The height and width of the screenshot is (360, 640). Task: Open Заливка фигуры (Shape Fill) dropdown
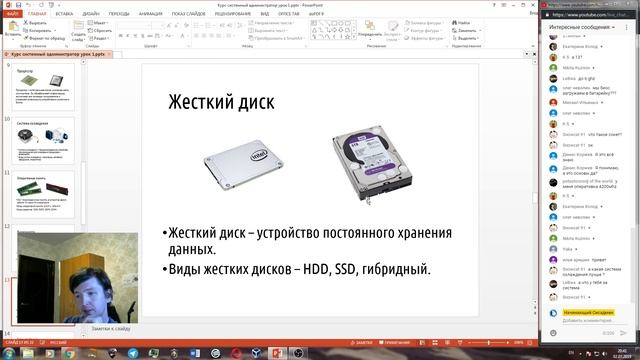(x=424, y=23)
